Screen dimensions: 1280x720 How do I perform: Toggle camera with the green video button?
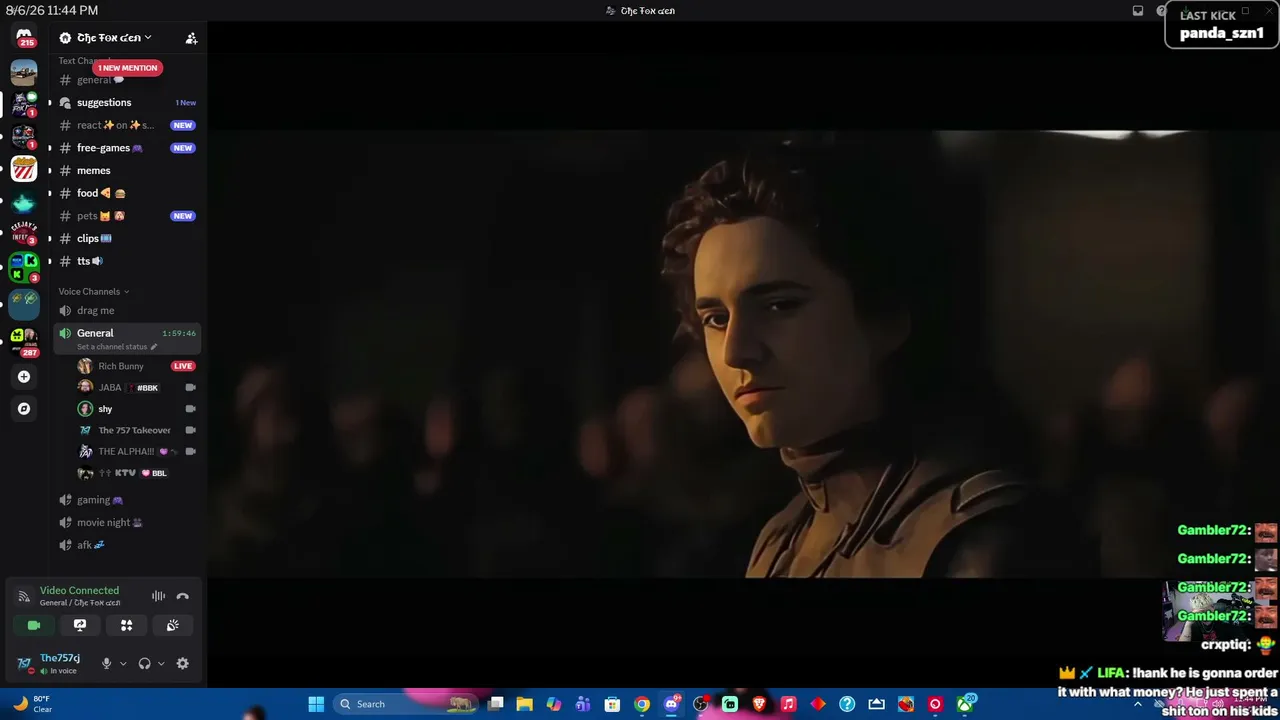(34, 625)
